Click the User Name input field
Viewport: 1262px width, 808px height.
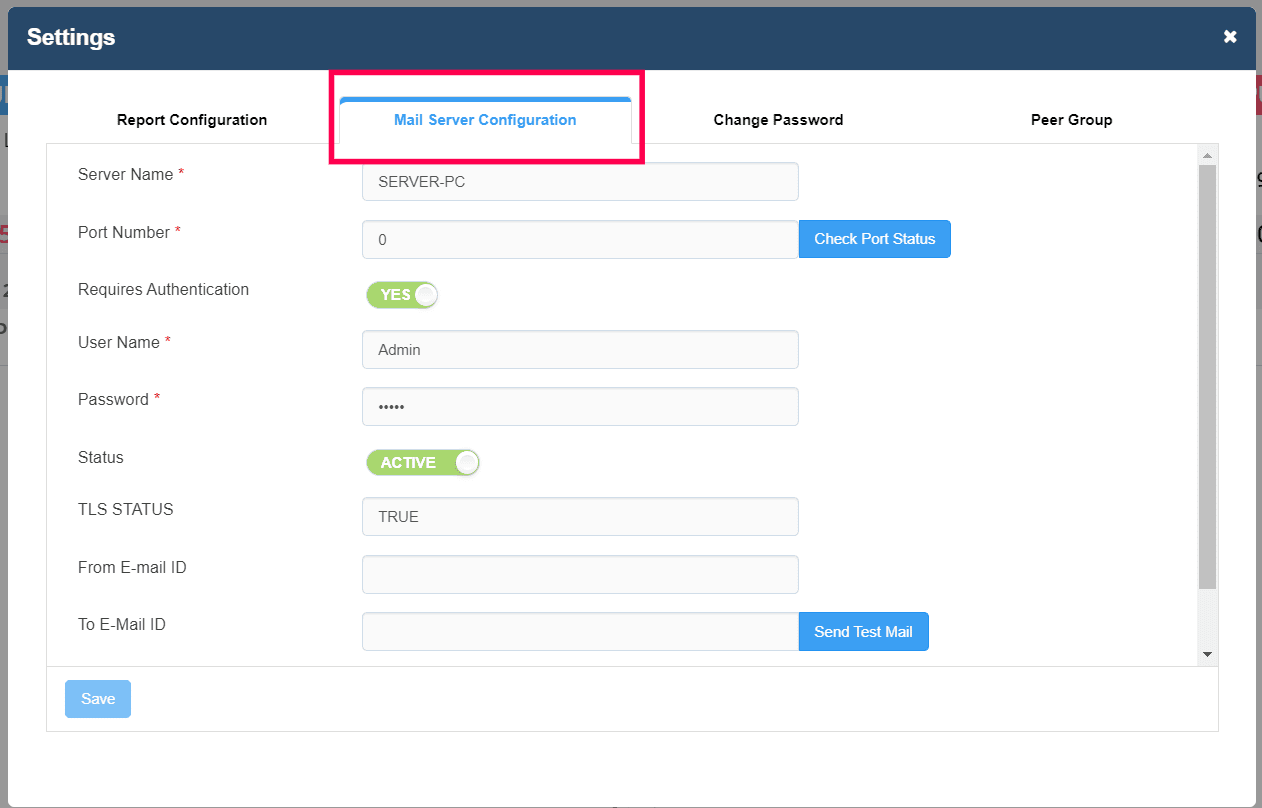pos(580,350)
